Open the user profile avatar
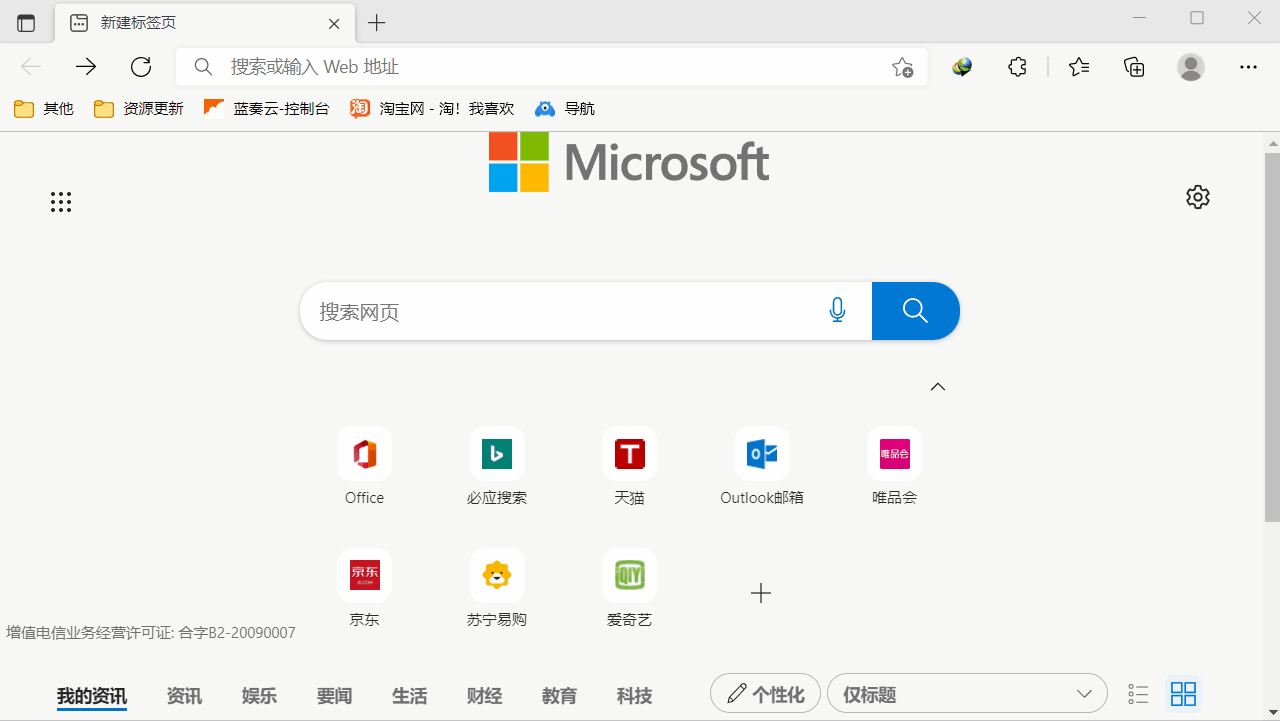 [1190, 67]
